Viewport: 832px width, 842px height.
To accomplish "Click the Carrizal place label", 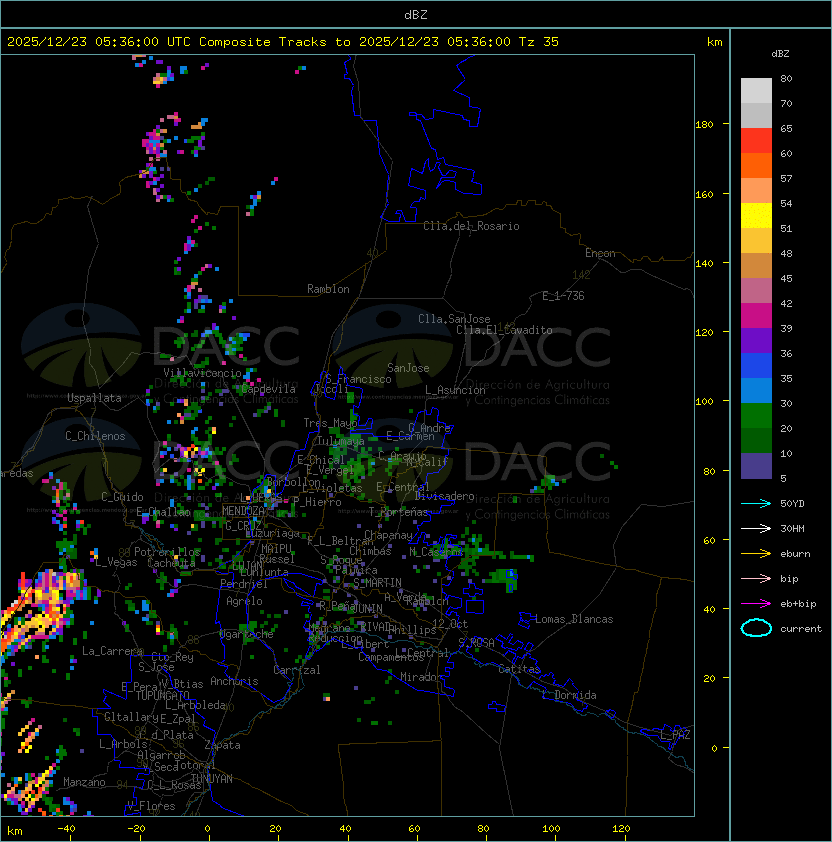I will click(x=297, y=670).
